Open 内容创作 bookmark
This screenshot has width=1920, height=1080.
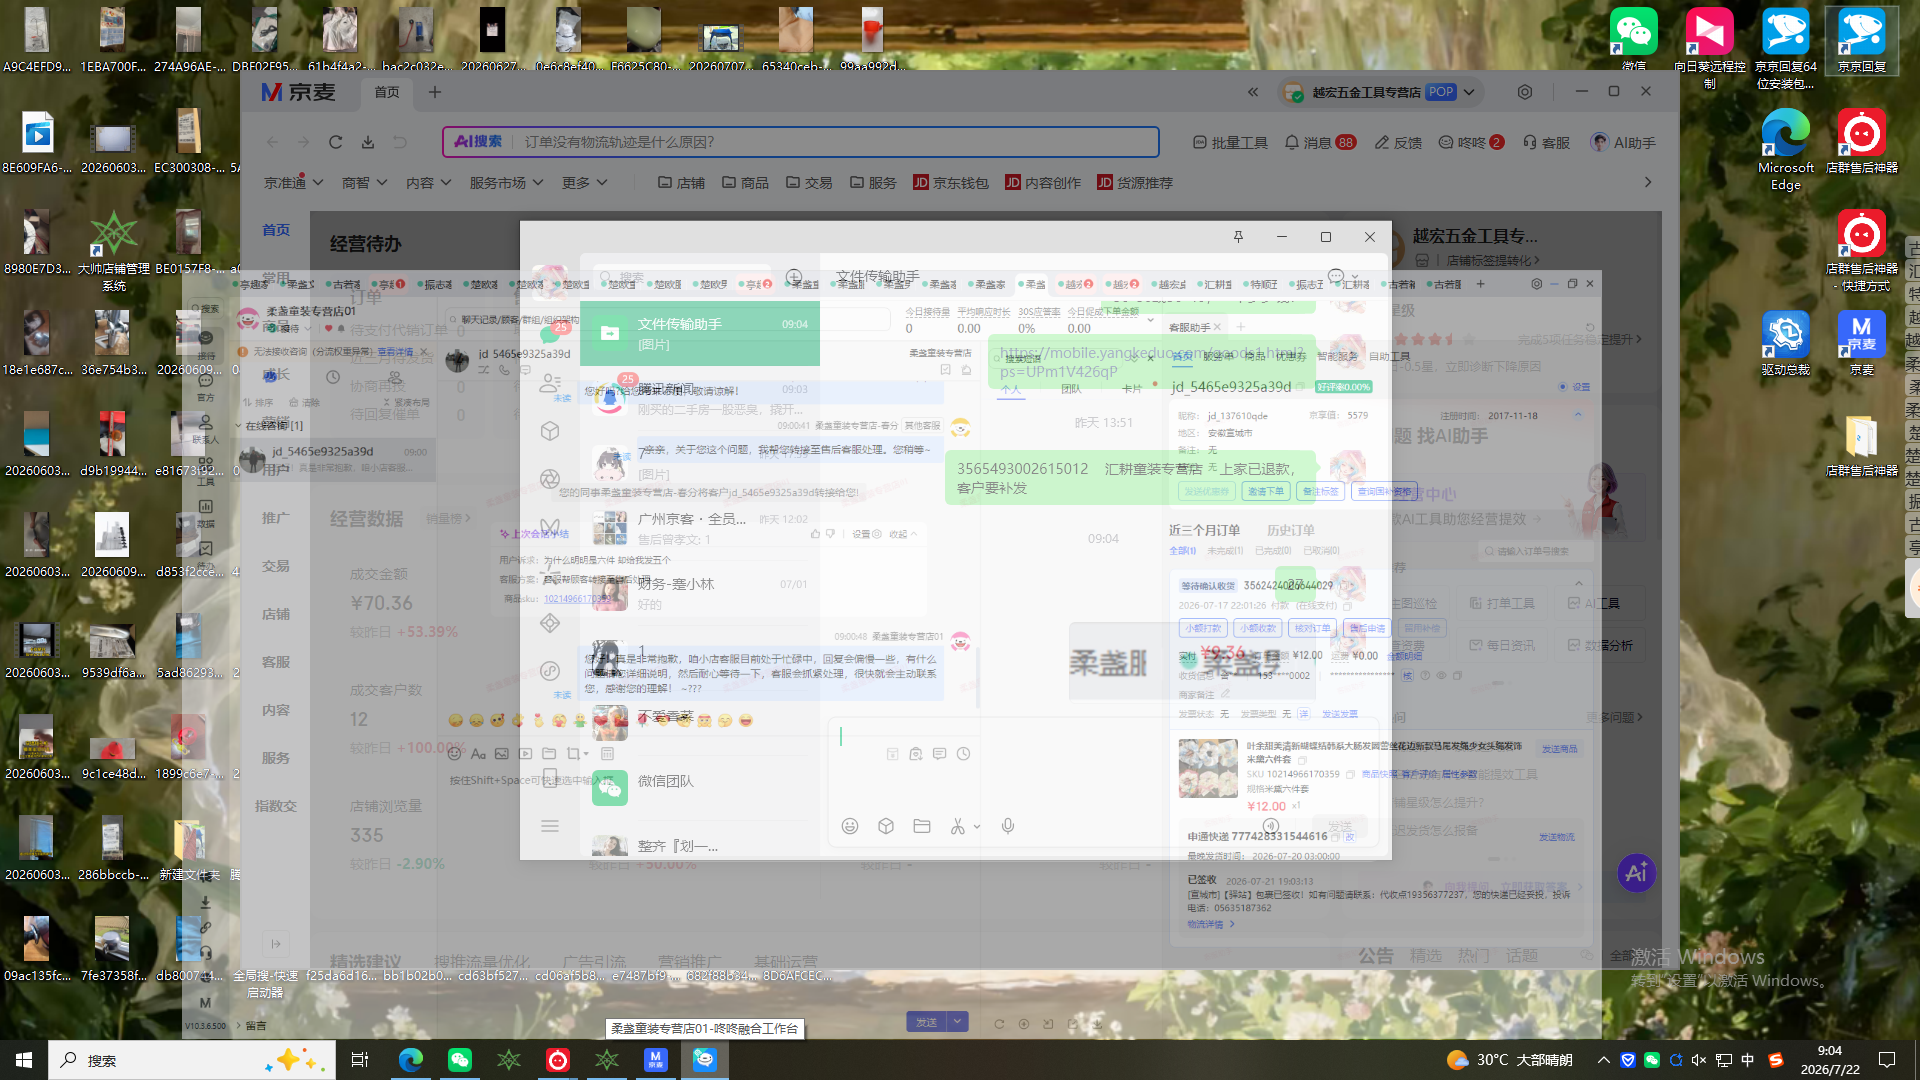(1043, 183)
